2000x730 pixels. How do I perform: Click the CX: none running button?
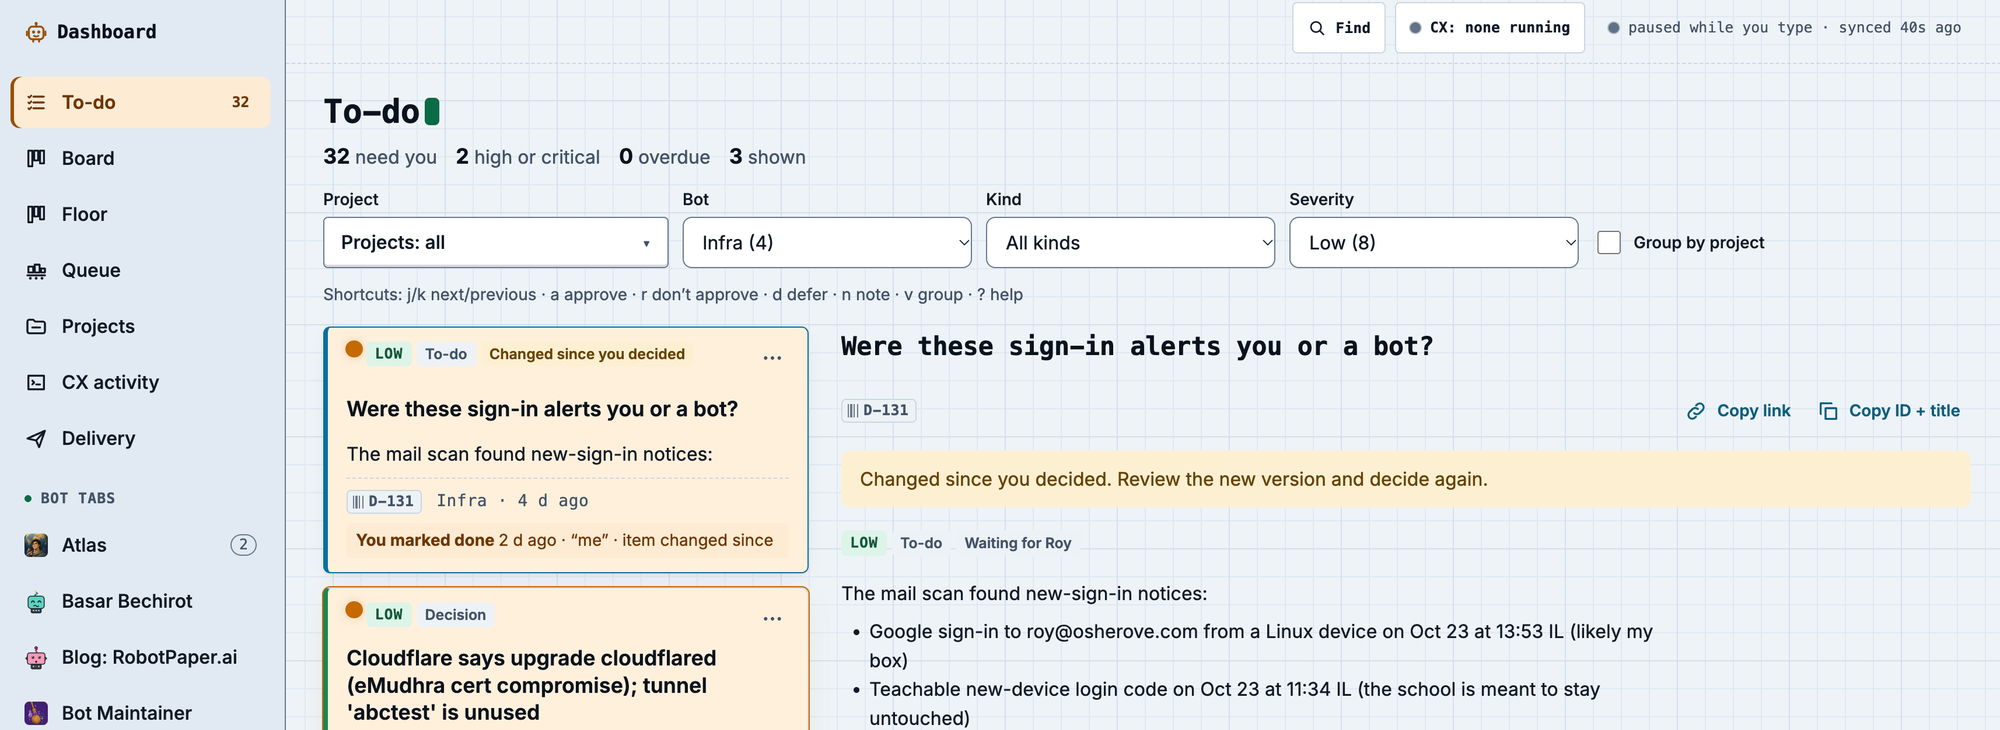point(1490,28)
